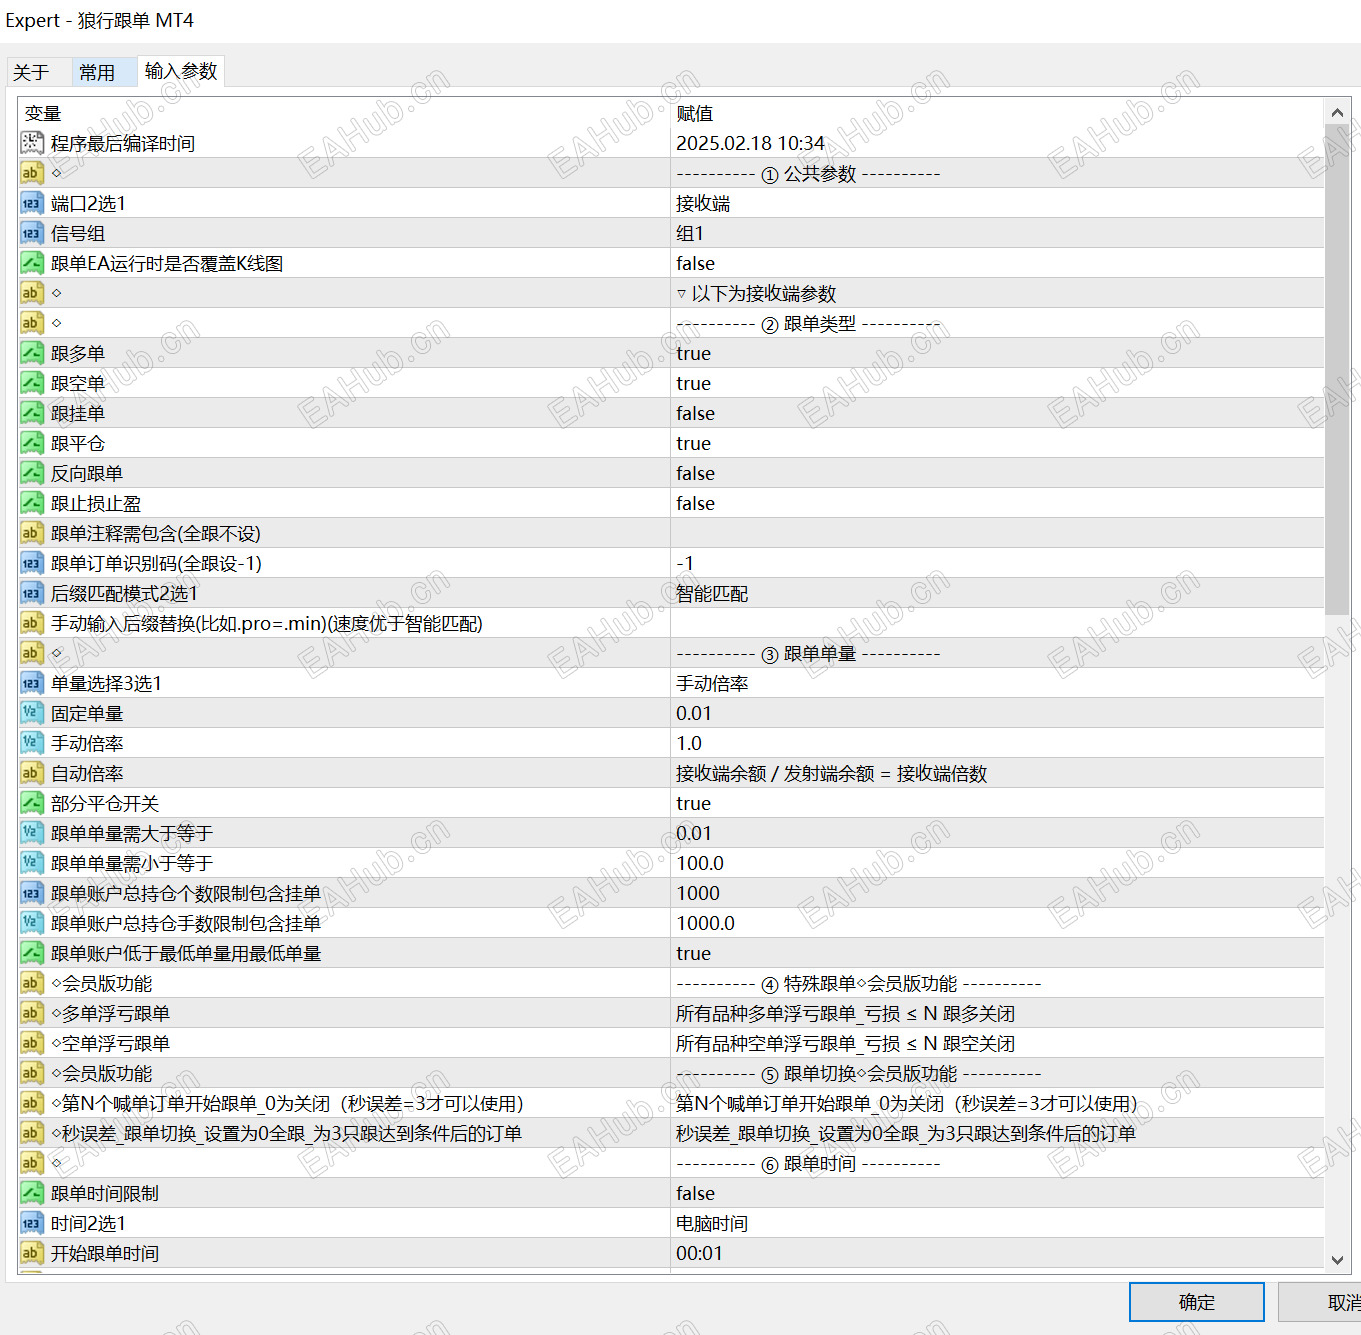This screenshot has height=1335, width=1361.
Task: Click the 123 icon next to 信号组
Action: tap(30, 232)
